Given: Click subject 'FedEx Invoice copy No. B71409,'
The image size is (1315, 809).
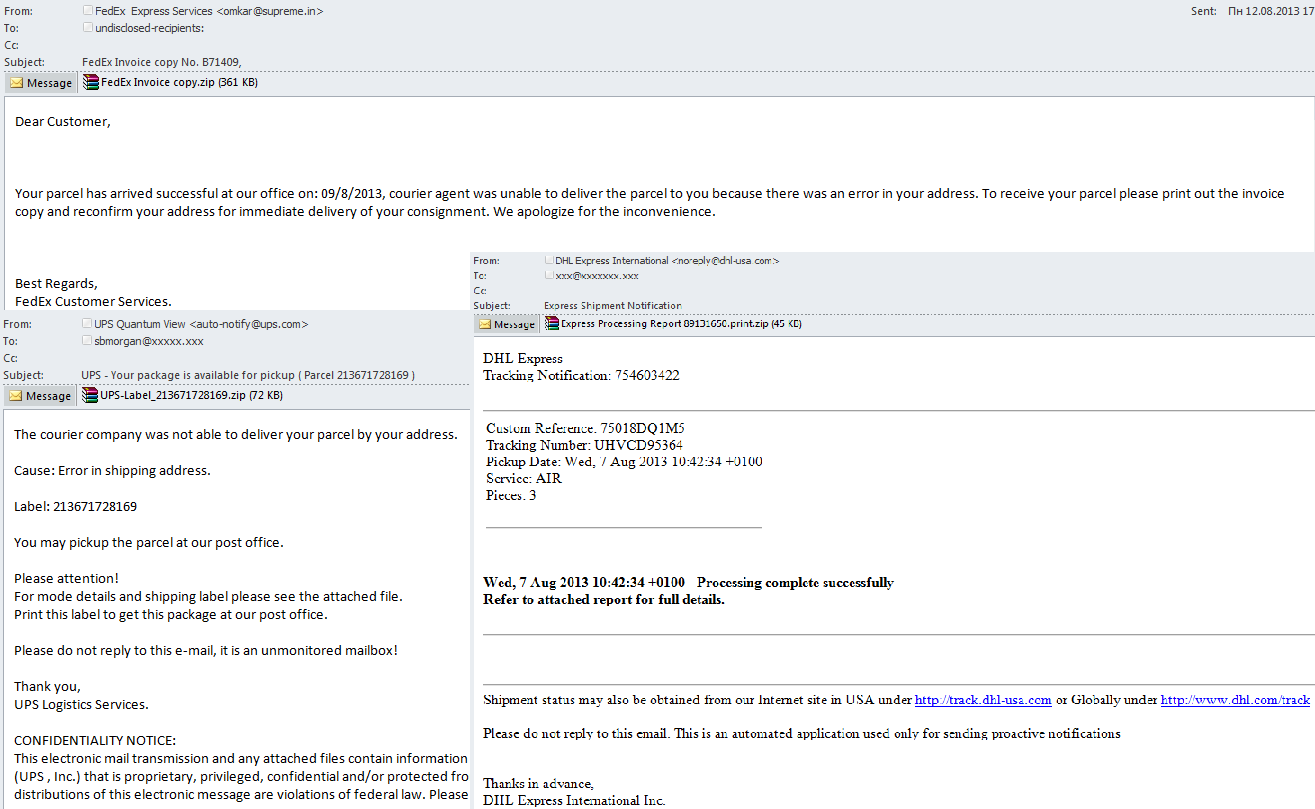Looking at the screenshot, I should point(161,62).
